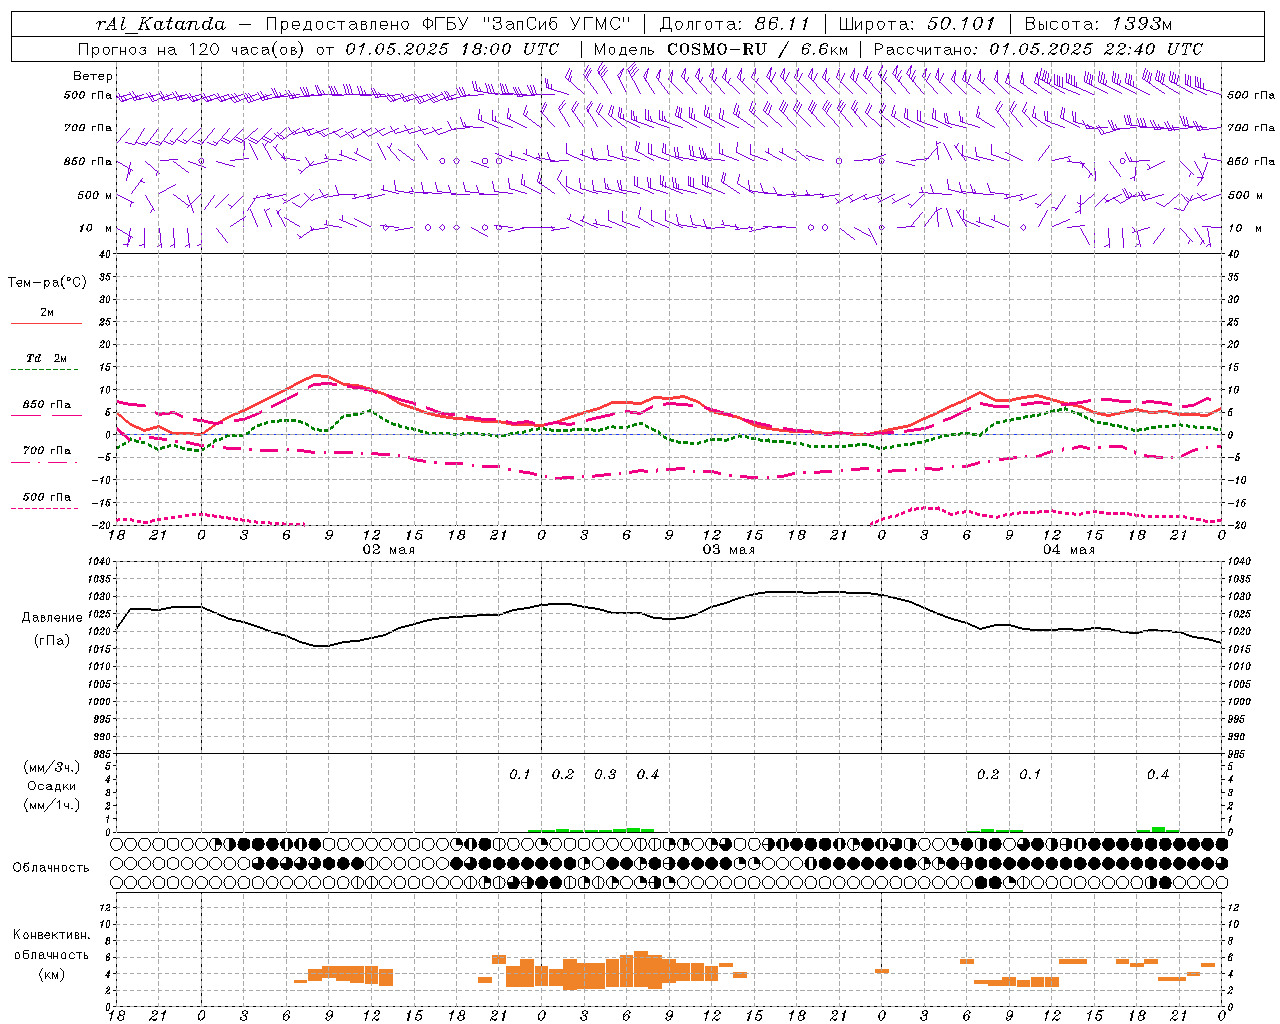The image size is (1280, 1024).
Task: Click the 850 гПа entry in temperature legend
Action: (x=47, y=405)
